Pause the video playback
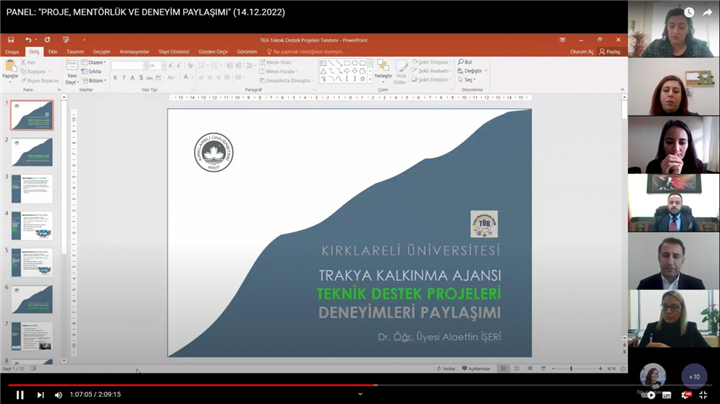Image resolution: width=720 pixels, height=404 pixels. coord(20,395)
